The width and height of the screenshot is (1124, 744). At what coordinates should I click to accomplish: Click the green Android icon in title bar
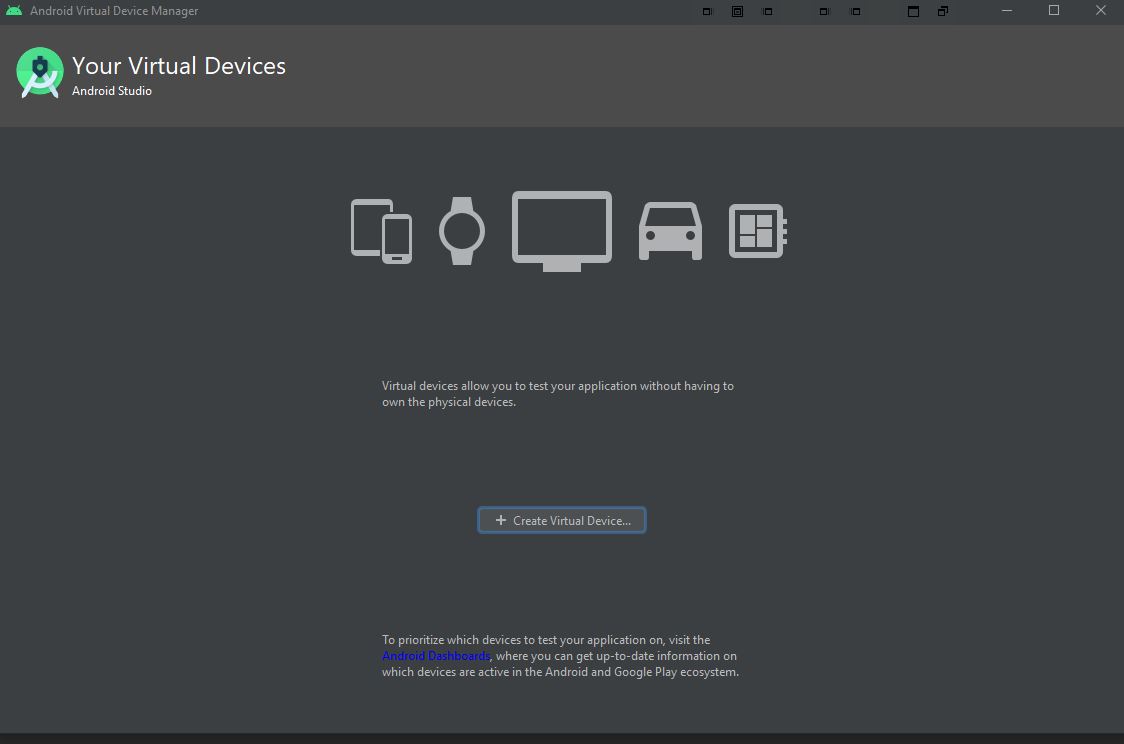pos(14,11)
